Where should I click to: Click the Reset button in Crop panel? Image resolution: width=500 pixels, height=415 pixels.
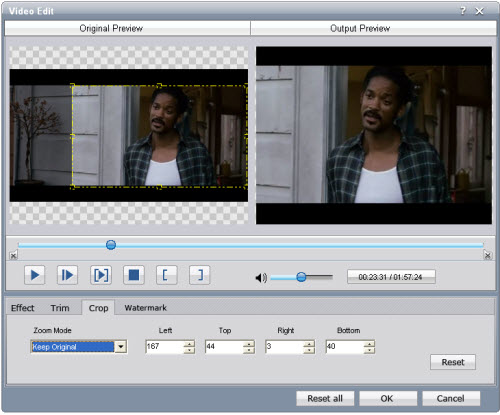[x=453, y=362]
